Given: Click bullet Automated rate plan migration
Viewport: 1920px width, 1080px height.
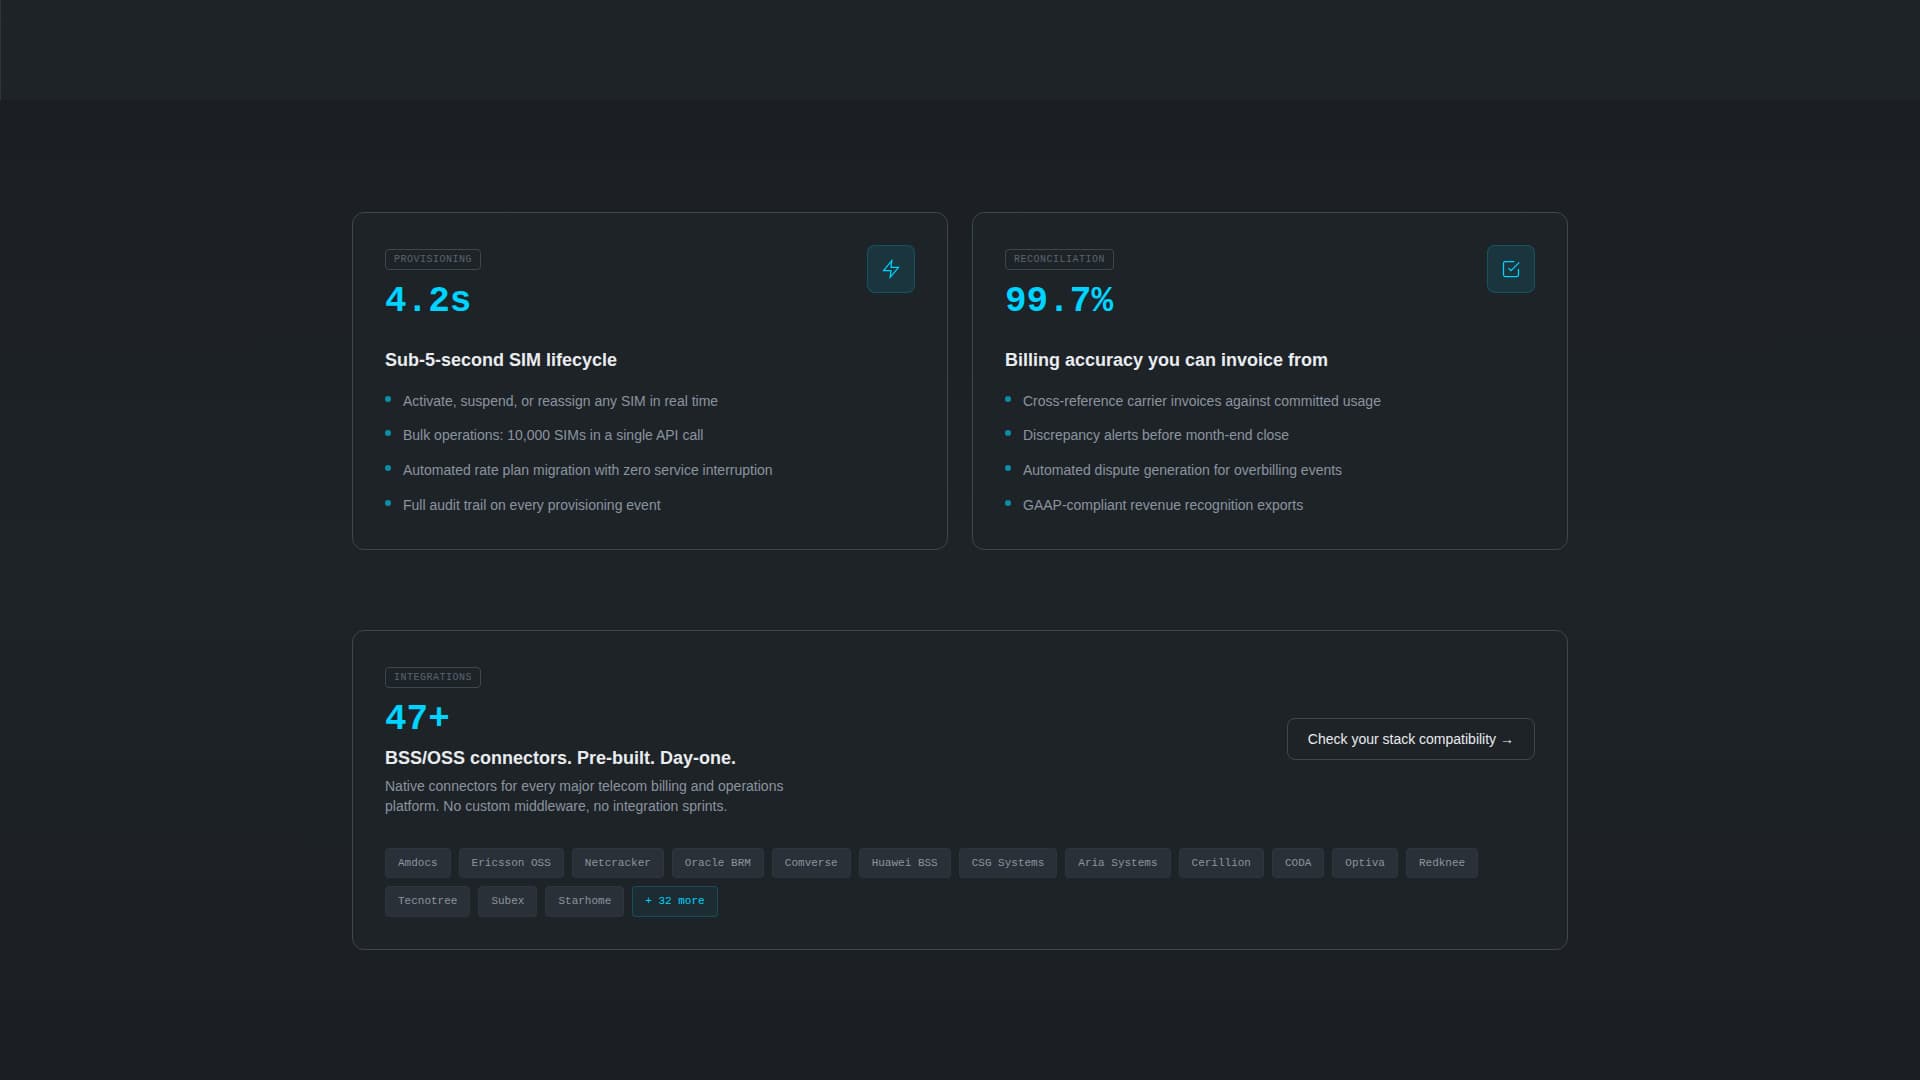Looking at the screenshot, I should [587, 470].
